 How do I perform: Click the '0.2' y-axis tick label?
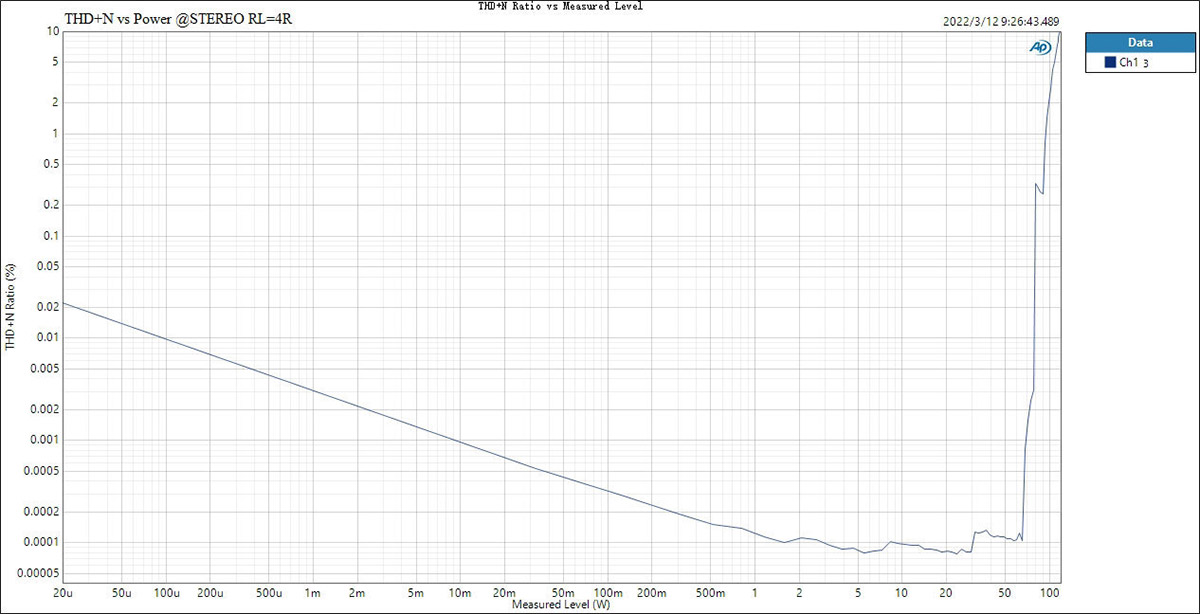click(51, 205)
